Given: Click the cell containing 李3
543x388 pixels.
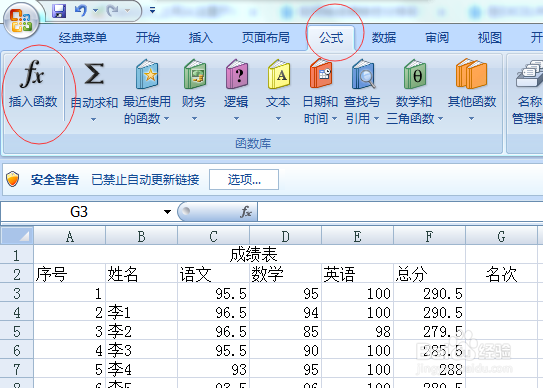Looking at the screenshot, I should tap(141, 350).
